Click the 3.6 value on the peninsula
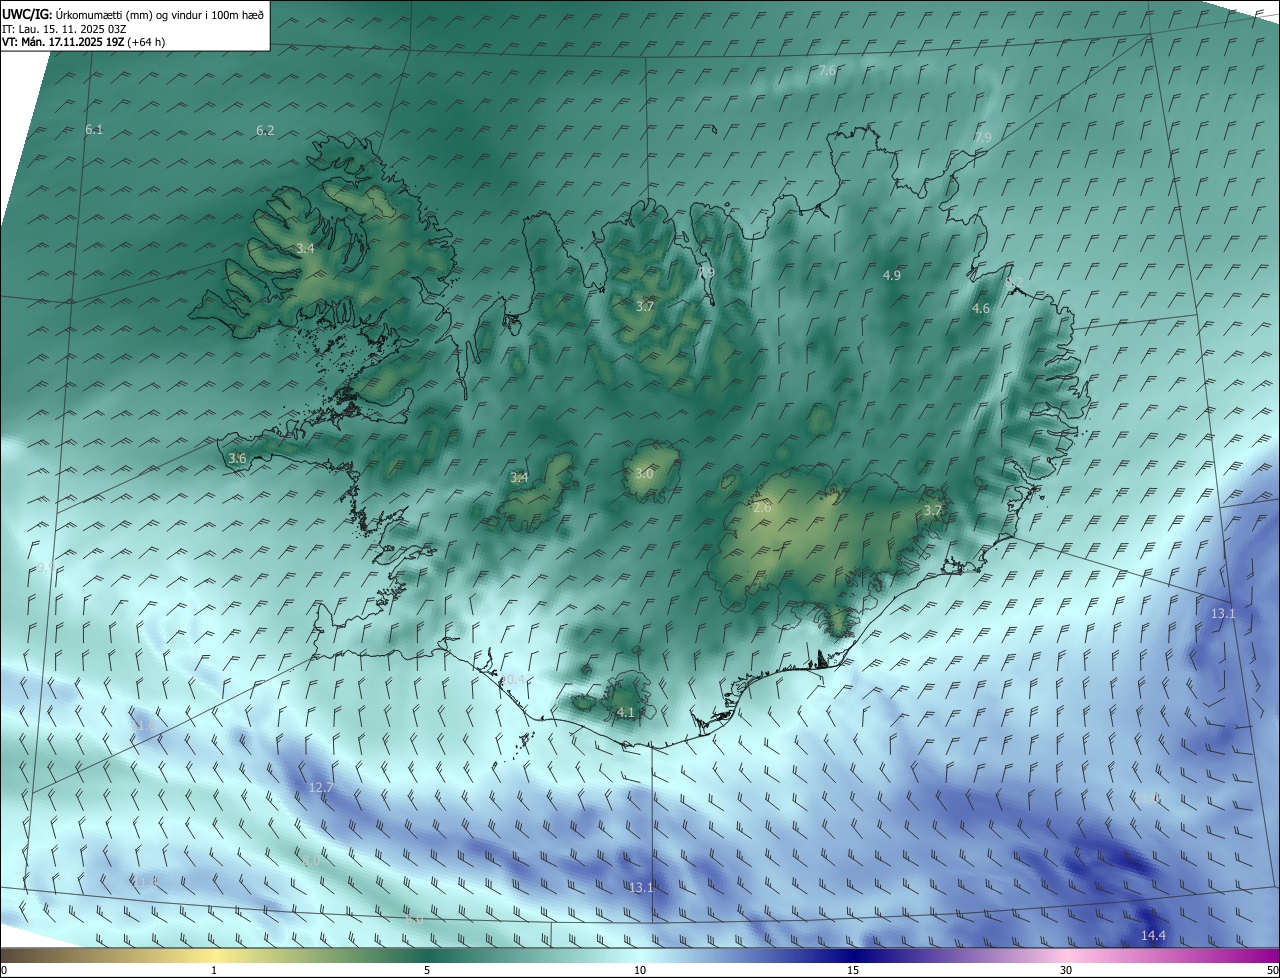Screen dimensions: 1280x978 pyautogui.click(x=237, y=458)
